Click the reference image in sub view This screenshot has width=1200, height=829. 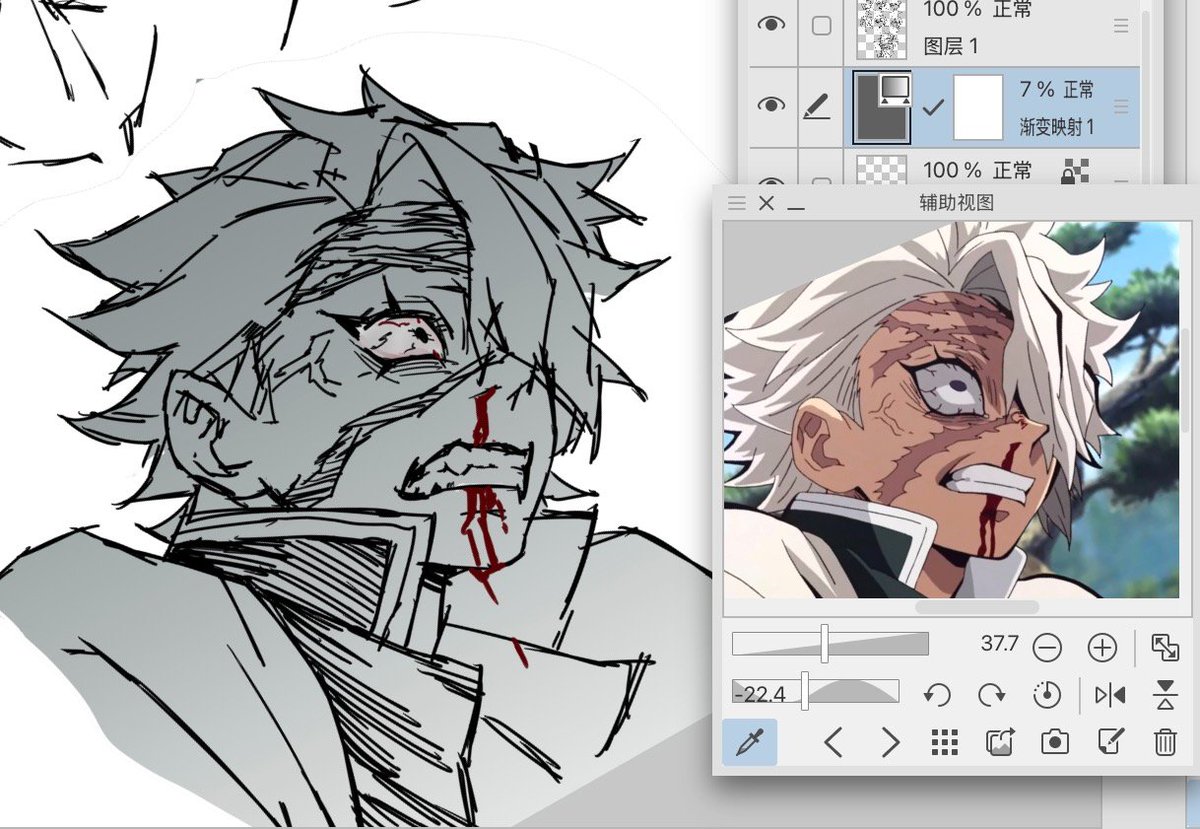tap(951, 410)
